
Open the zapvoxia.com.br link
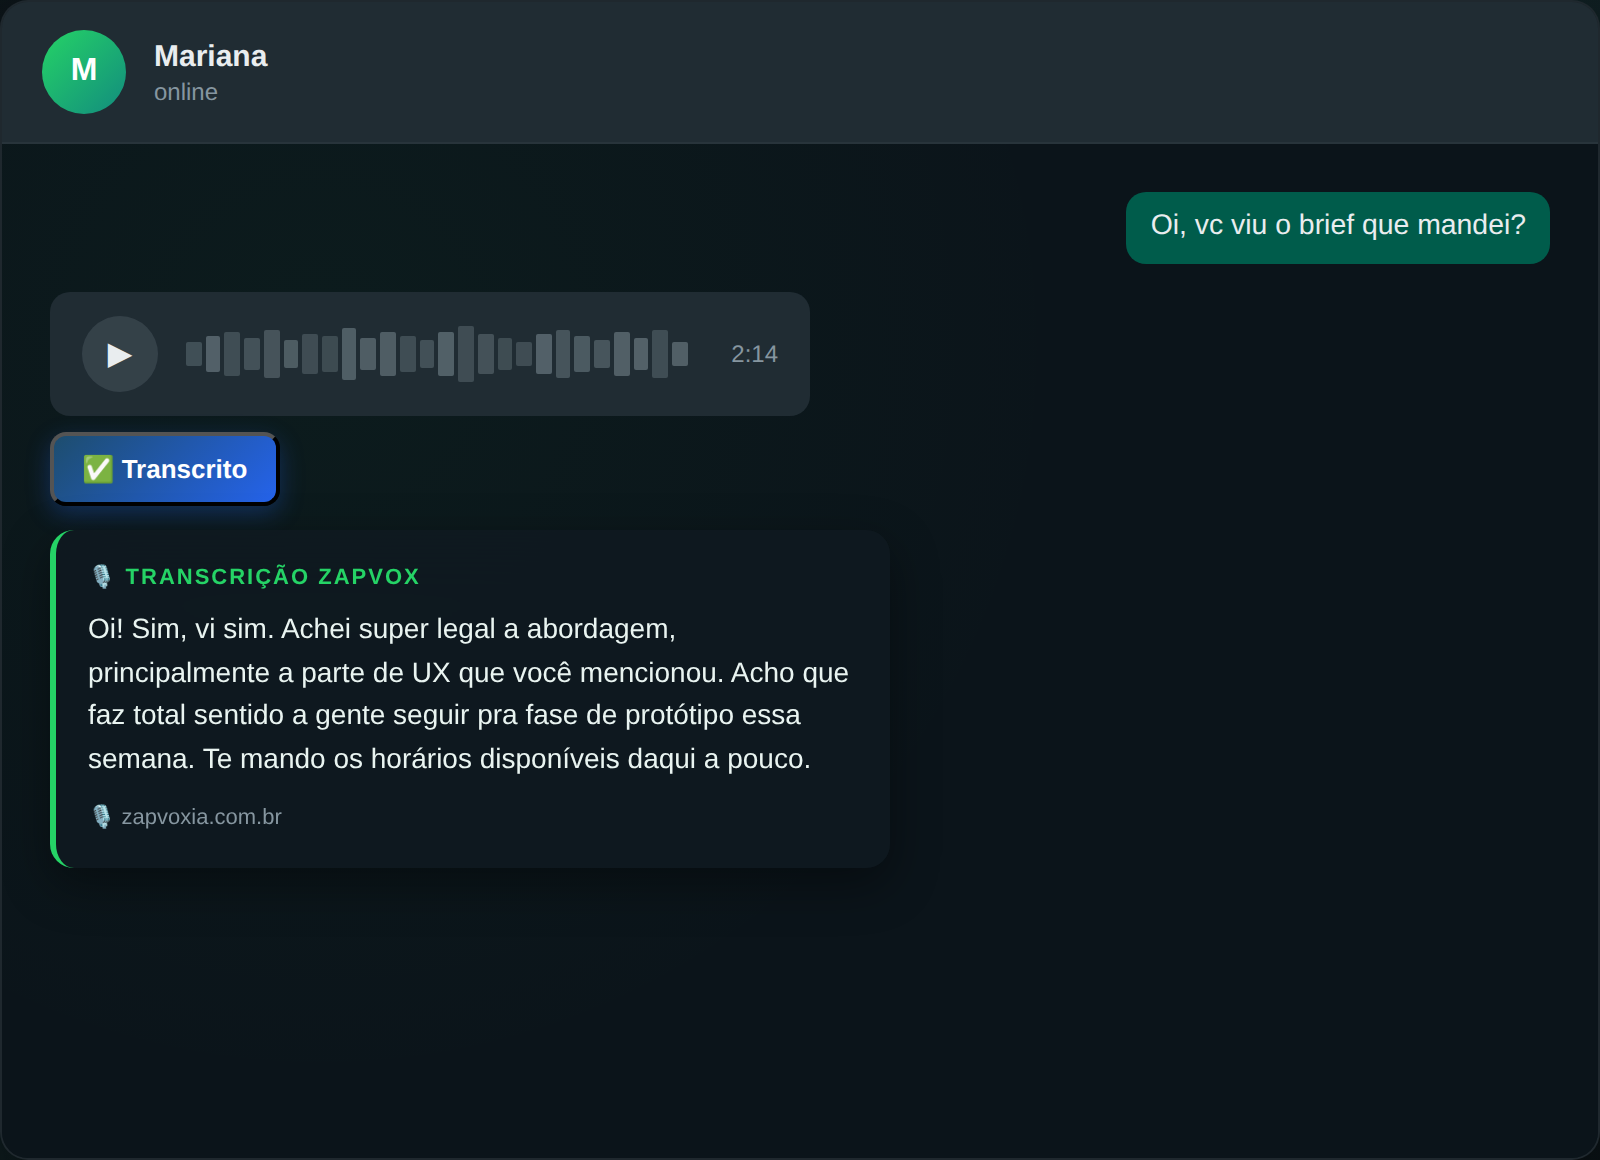click(201, 817)
